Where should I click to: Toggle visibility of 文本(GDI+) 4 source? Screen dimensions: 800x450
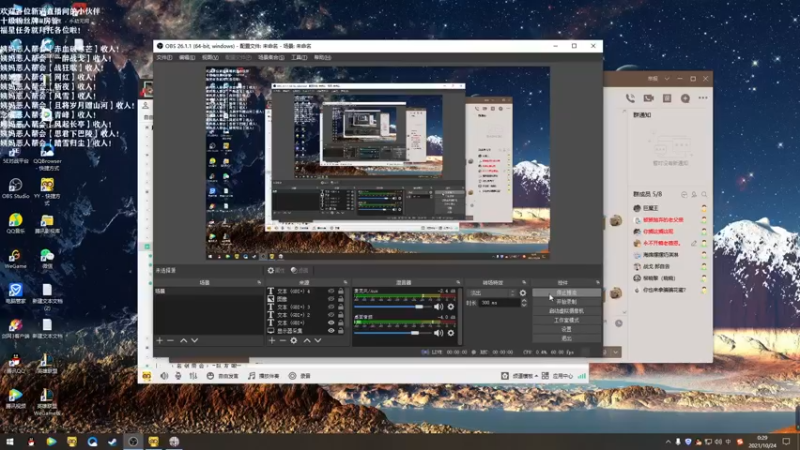pyautogui.click(x=331, y=291)
